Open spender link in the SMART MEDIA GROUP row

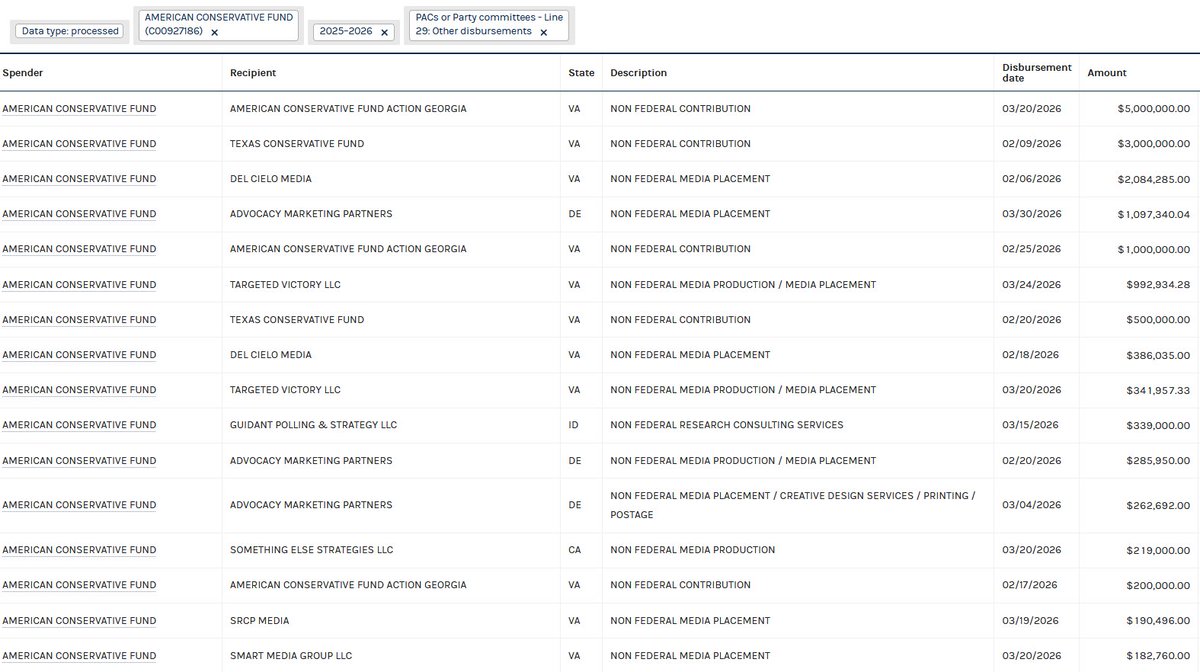pos(79,656)
